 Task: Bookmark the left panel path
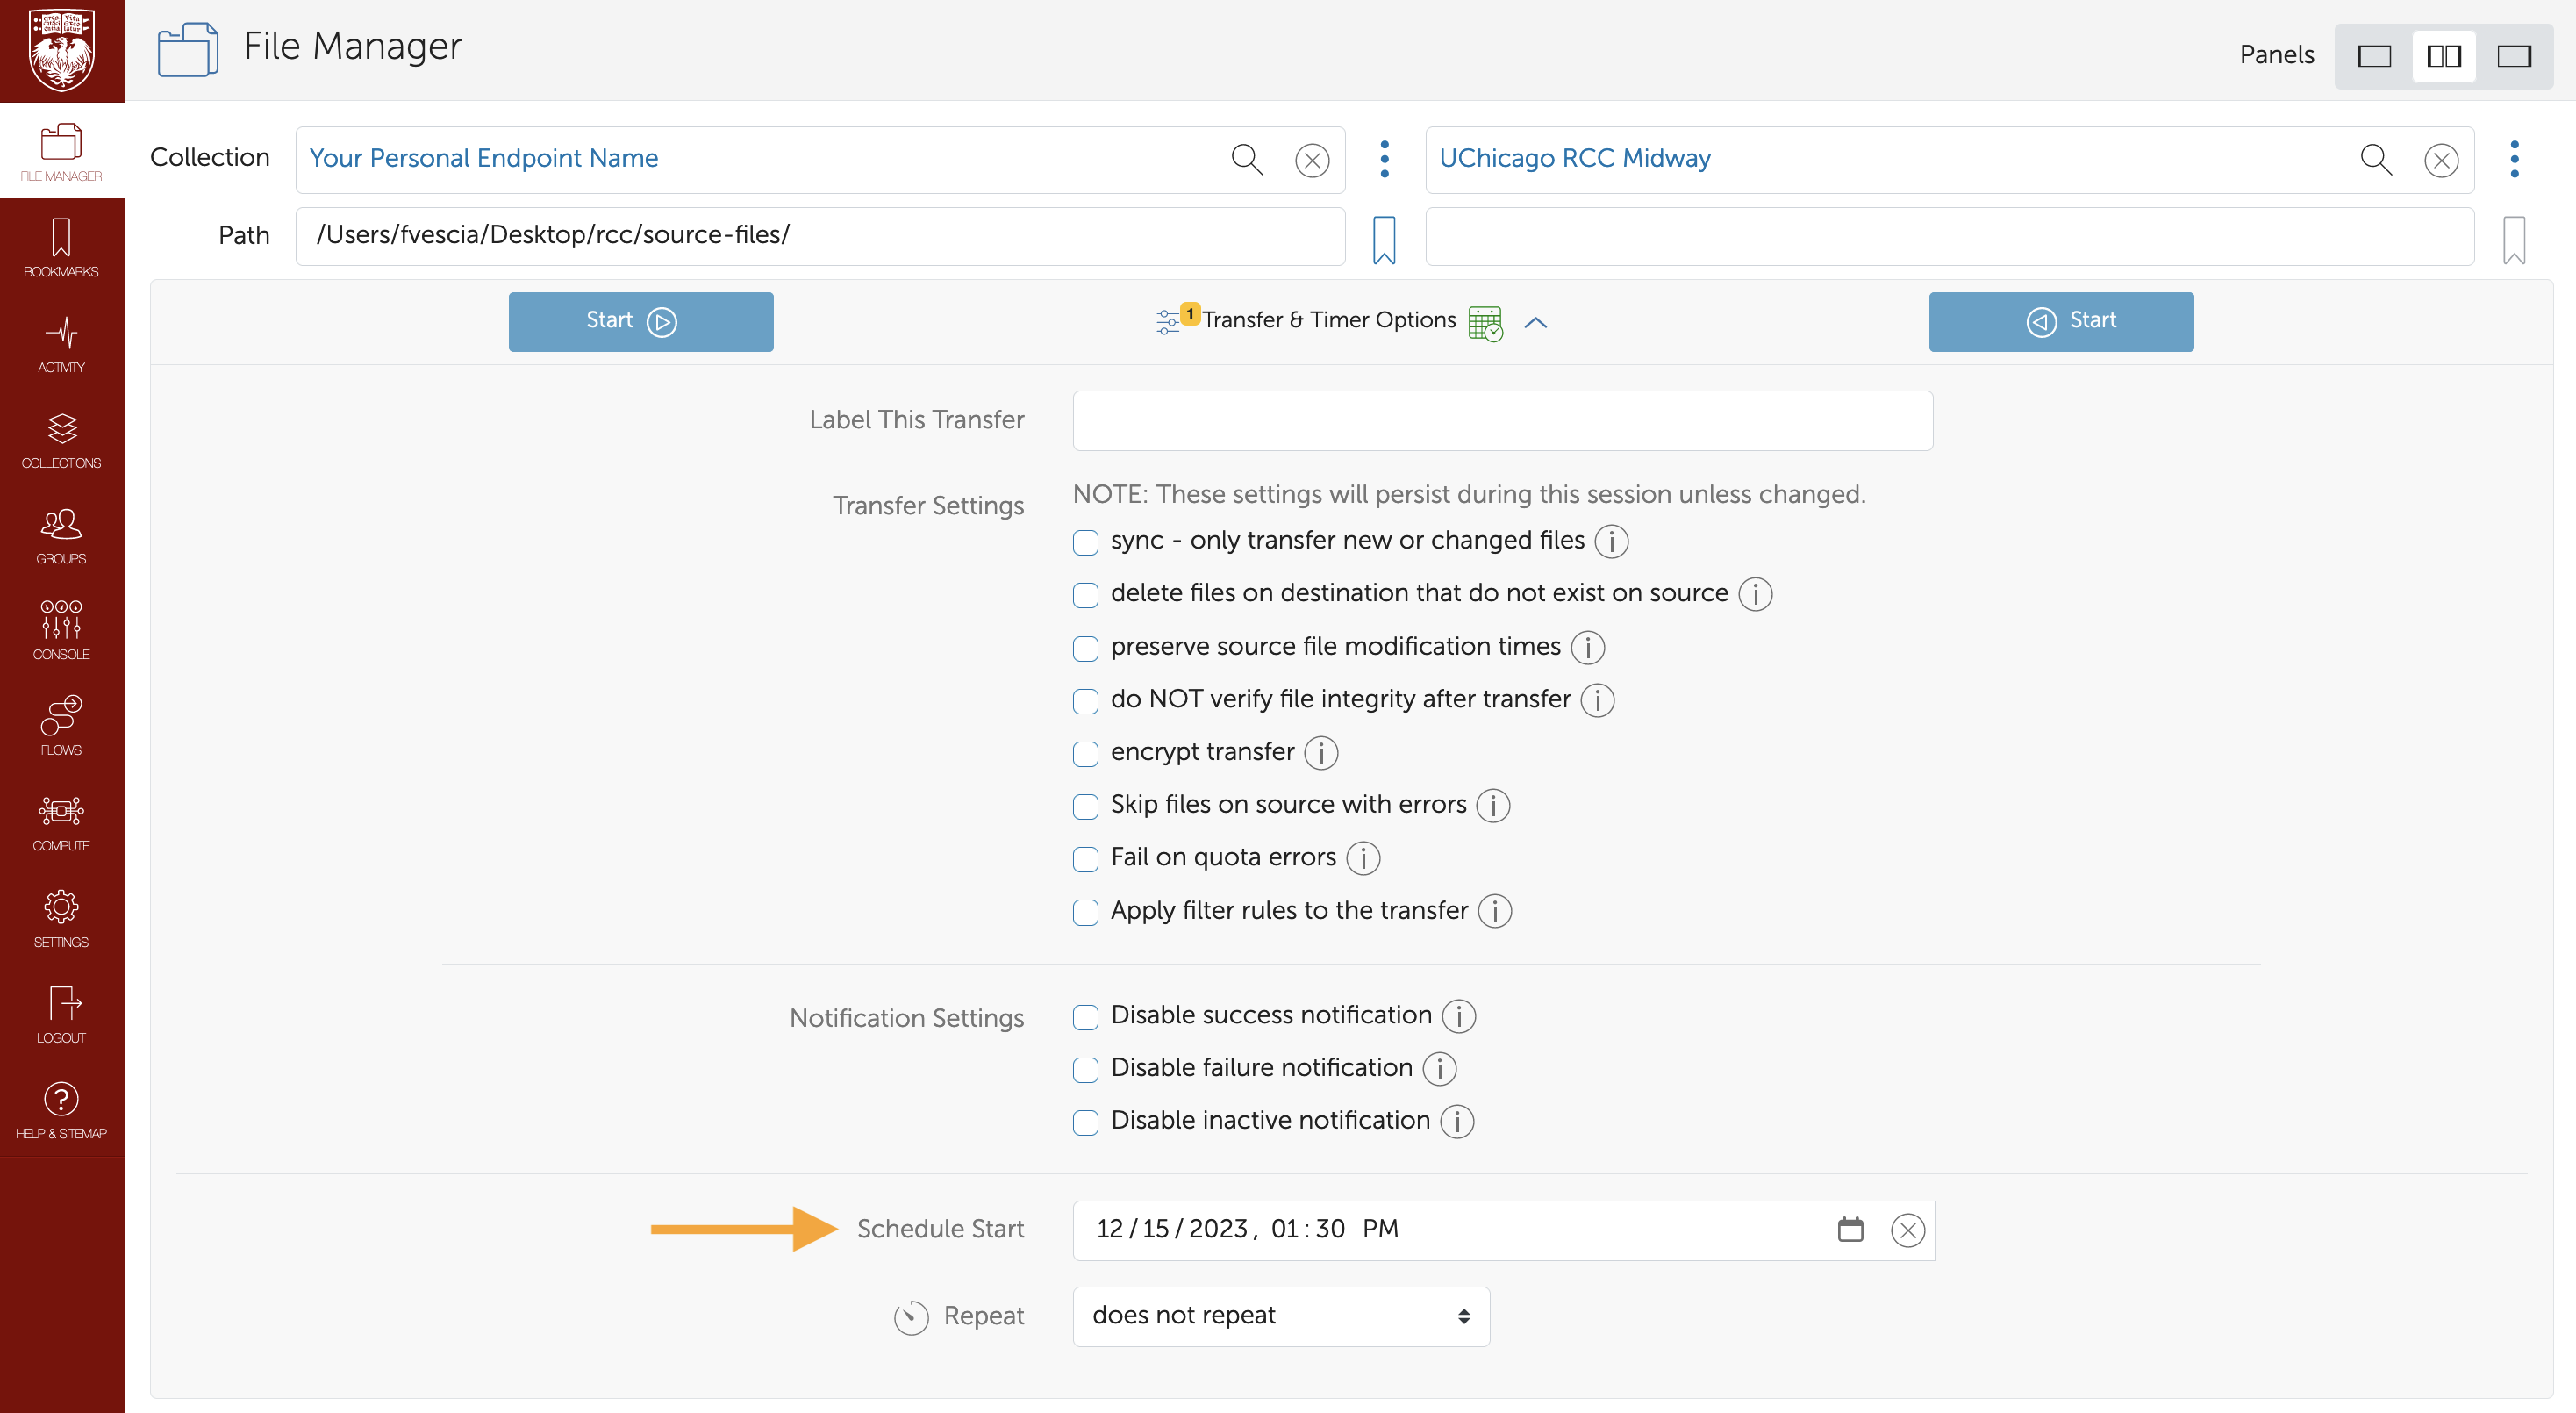click(1384, 239)
